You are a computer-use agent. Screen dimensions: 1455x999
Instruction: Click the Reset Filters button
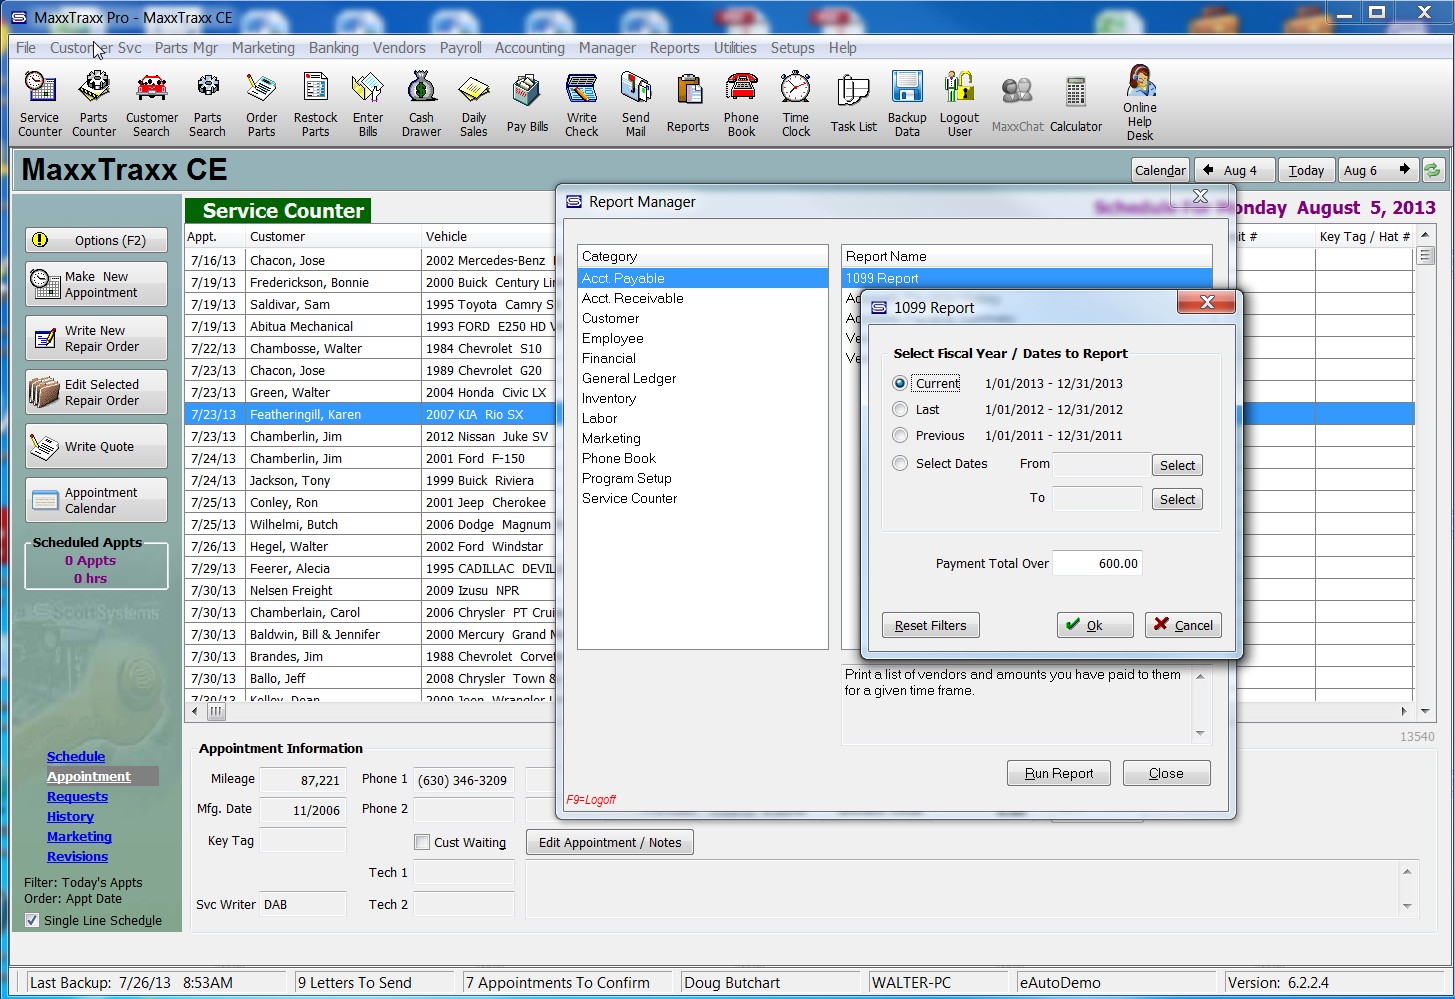[x=930, y=625]
